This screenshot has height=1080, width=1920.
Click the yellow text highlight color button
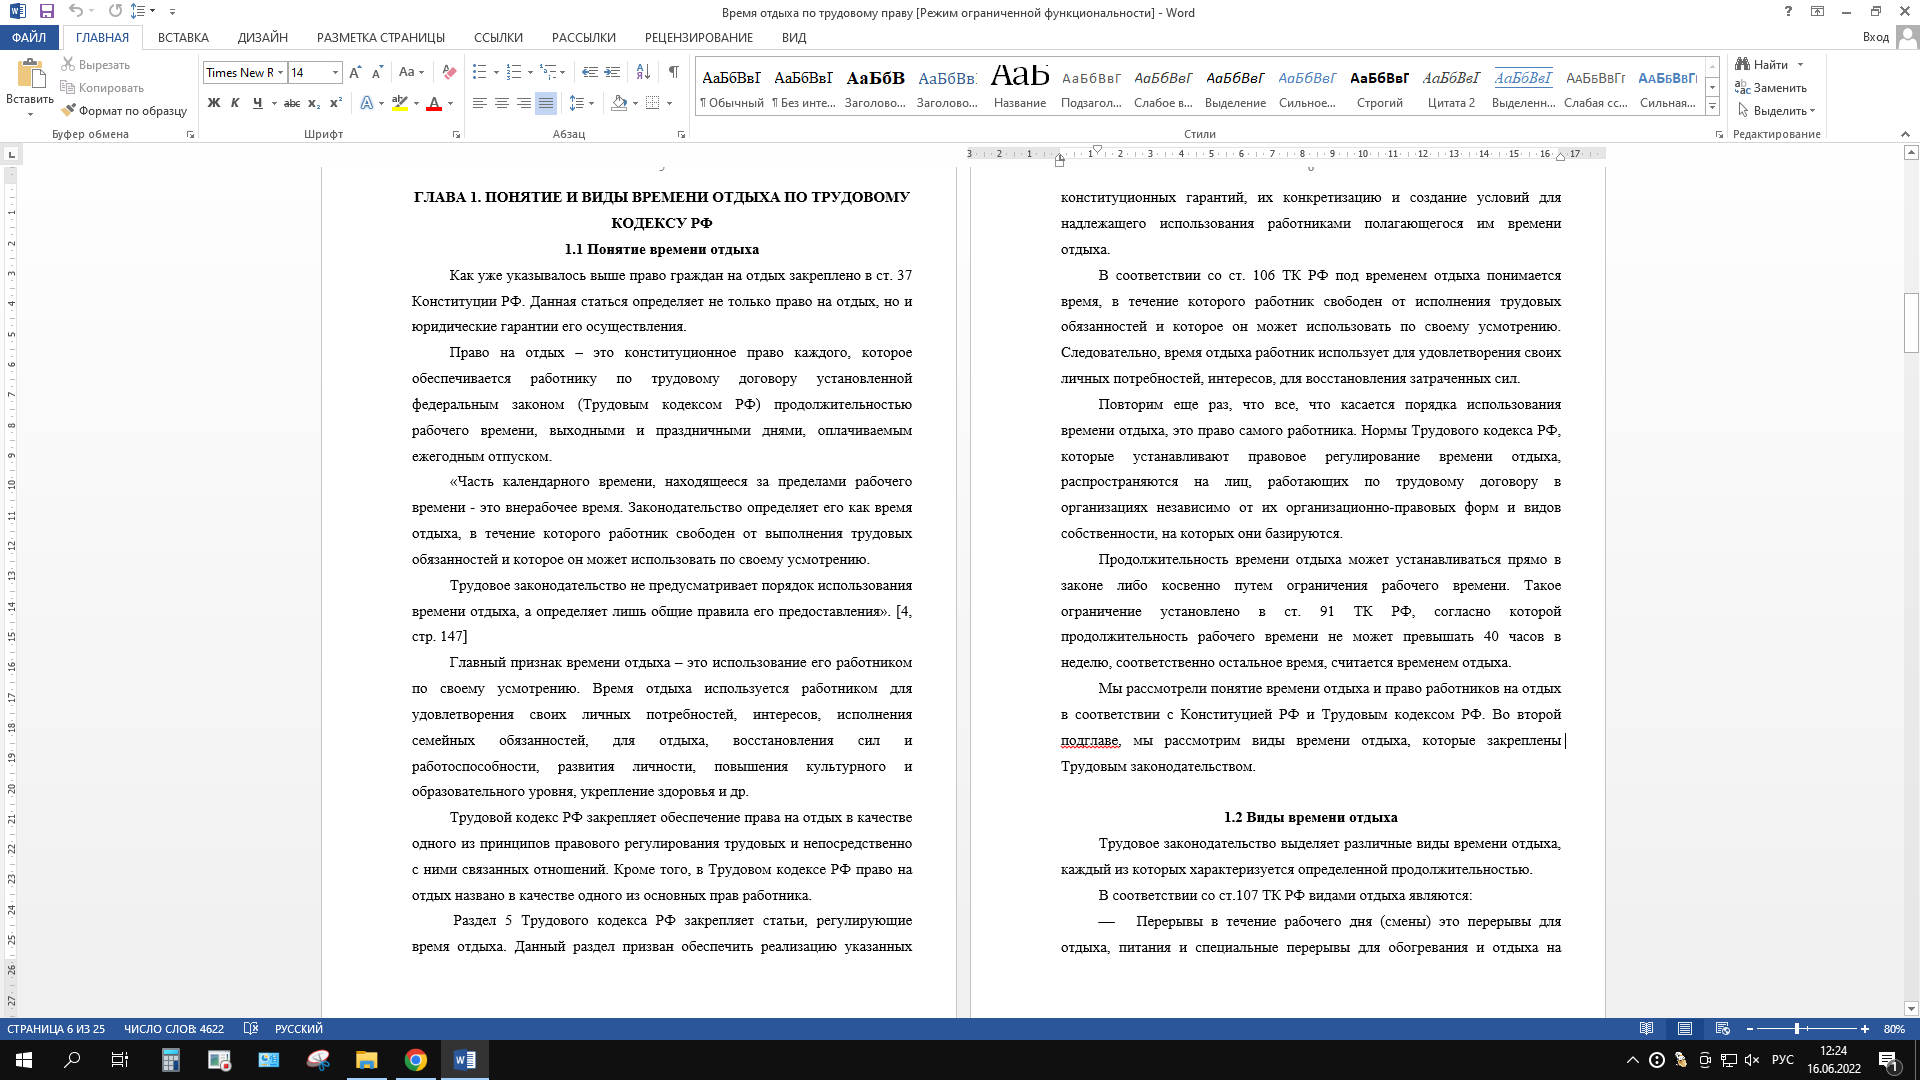(x=400, y=103)
